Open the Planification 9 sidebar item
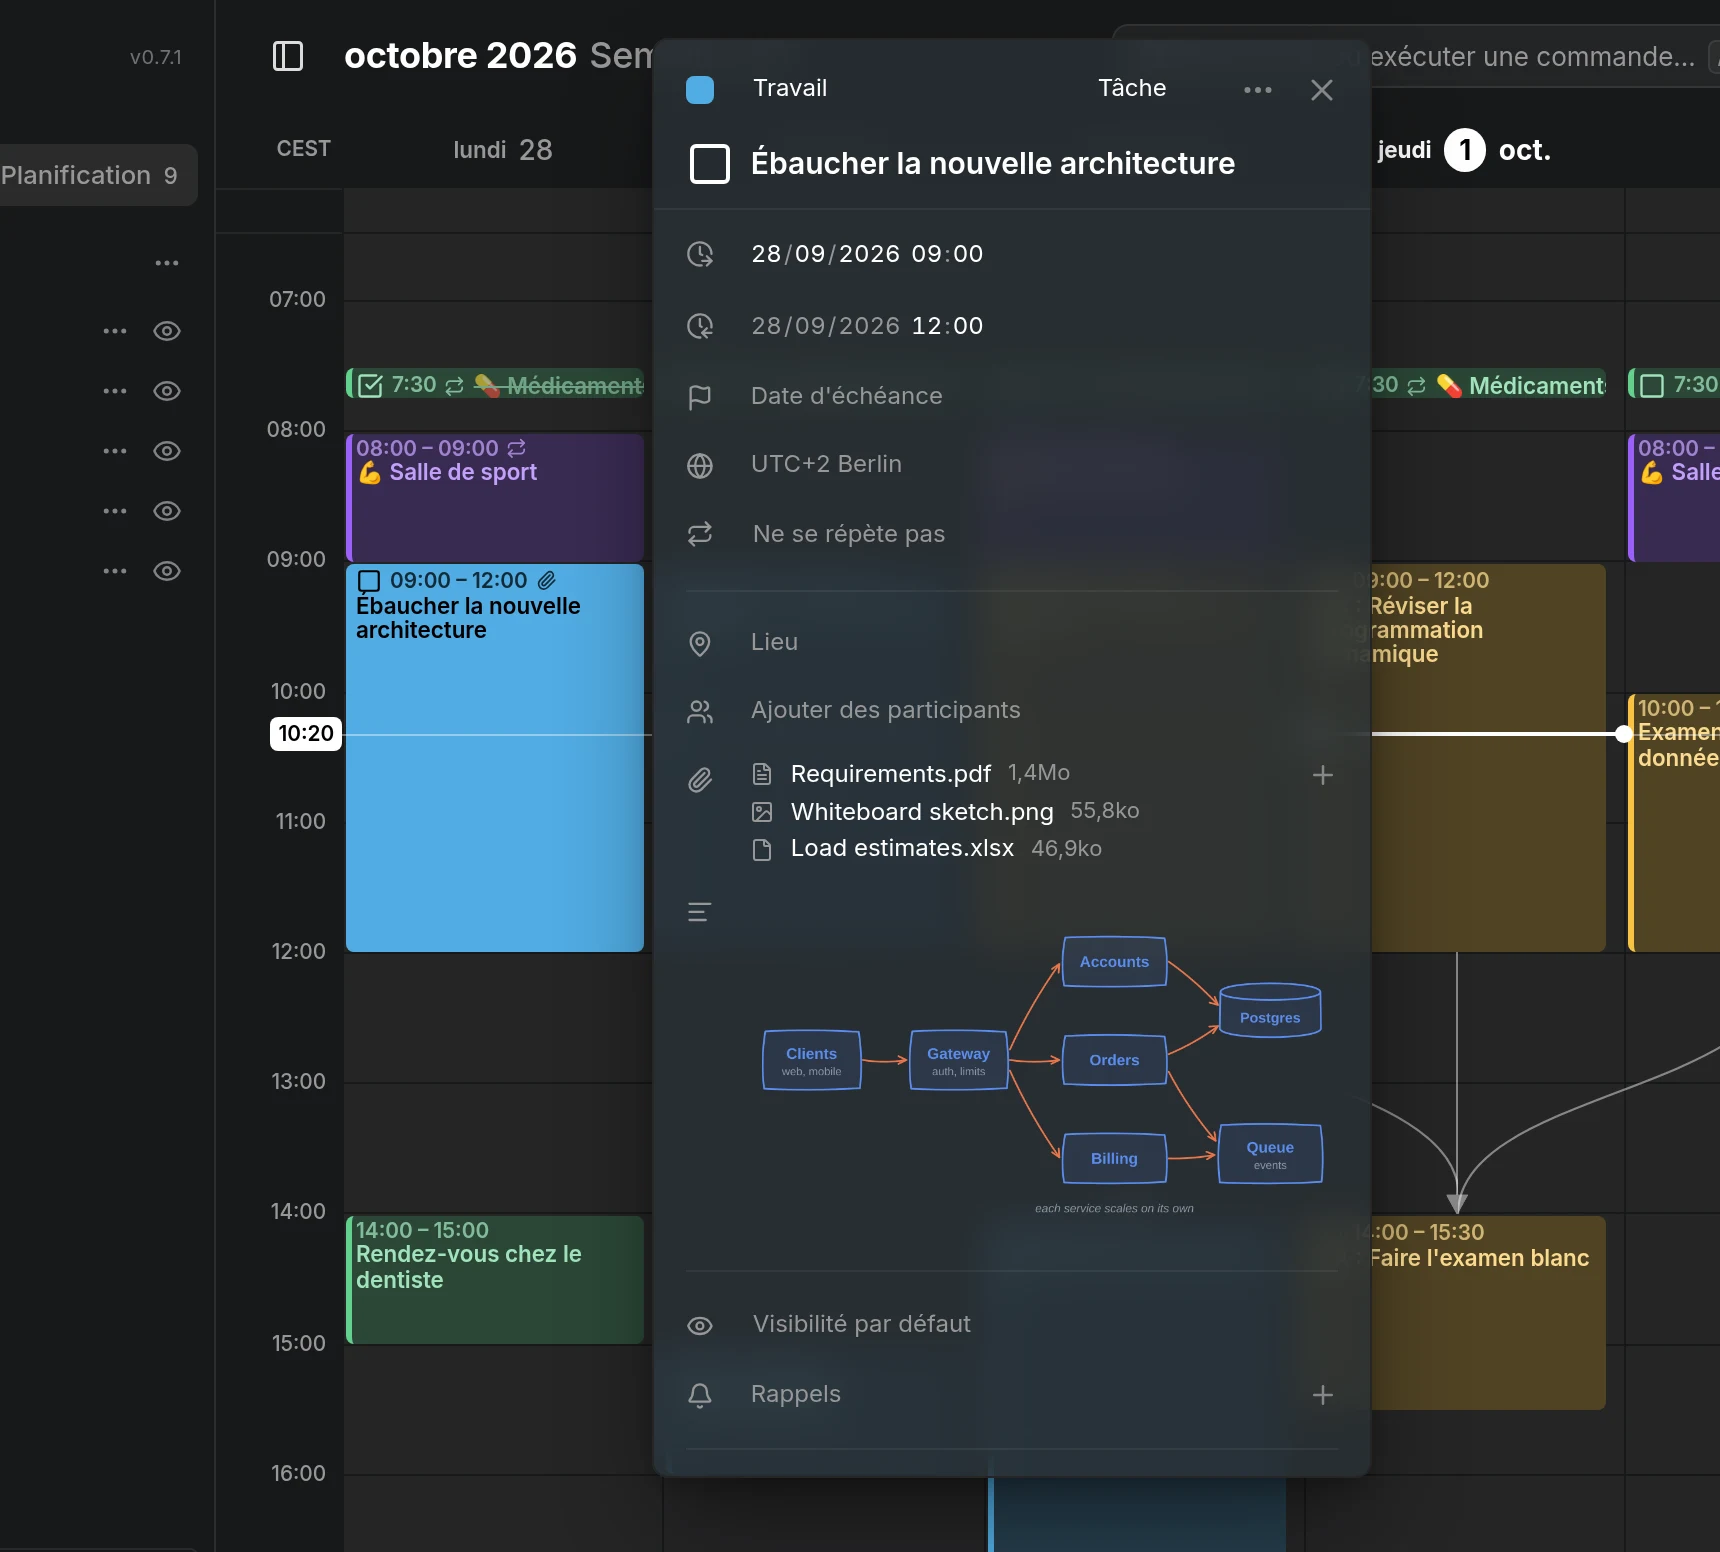Screen dimensions: 1720x1552 tap(90, 175)
